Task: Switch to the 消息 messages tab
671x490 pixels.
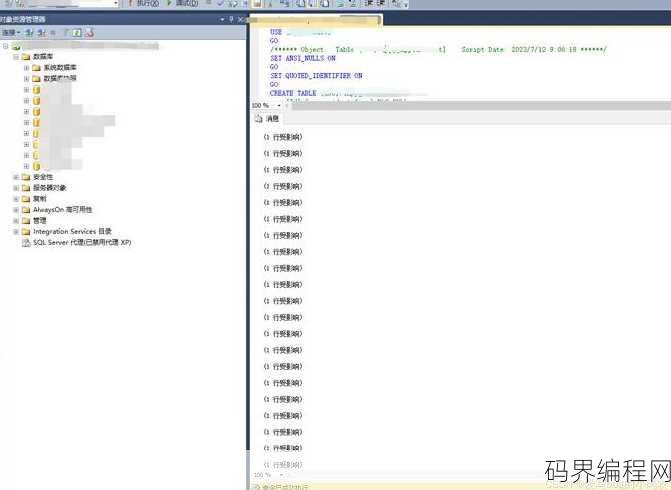Action: point(267,119)
